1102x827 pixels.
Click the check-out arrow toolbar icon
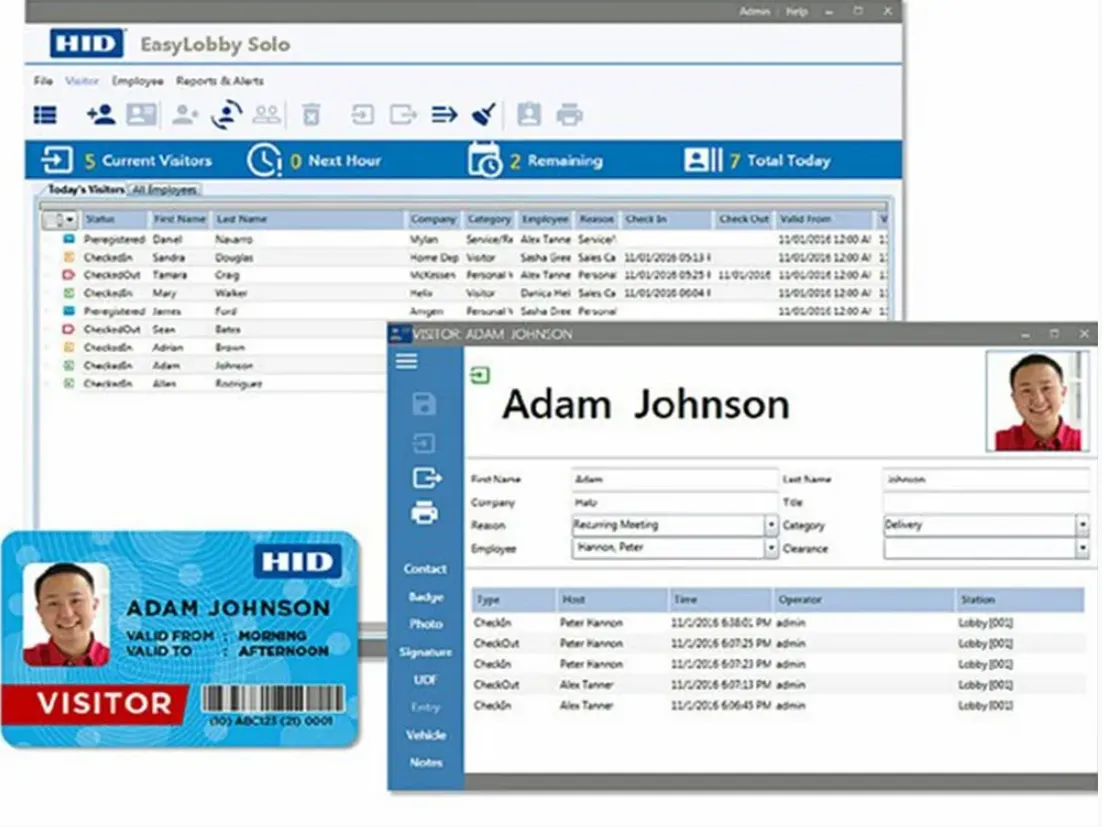(403, 115)
